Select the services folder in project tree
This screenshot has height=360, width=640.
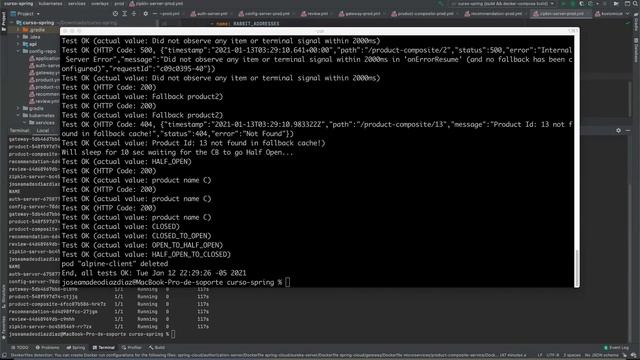[42, 122]
